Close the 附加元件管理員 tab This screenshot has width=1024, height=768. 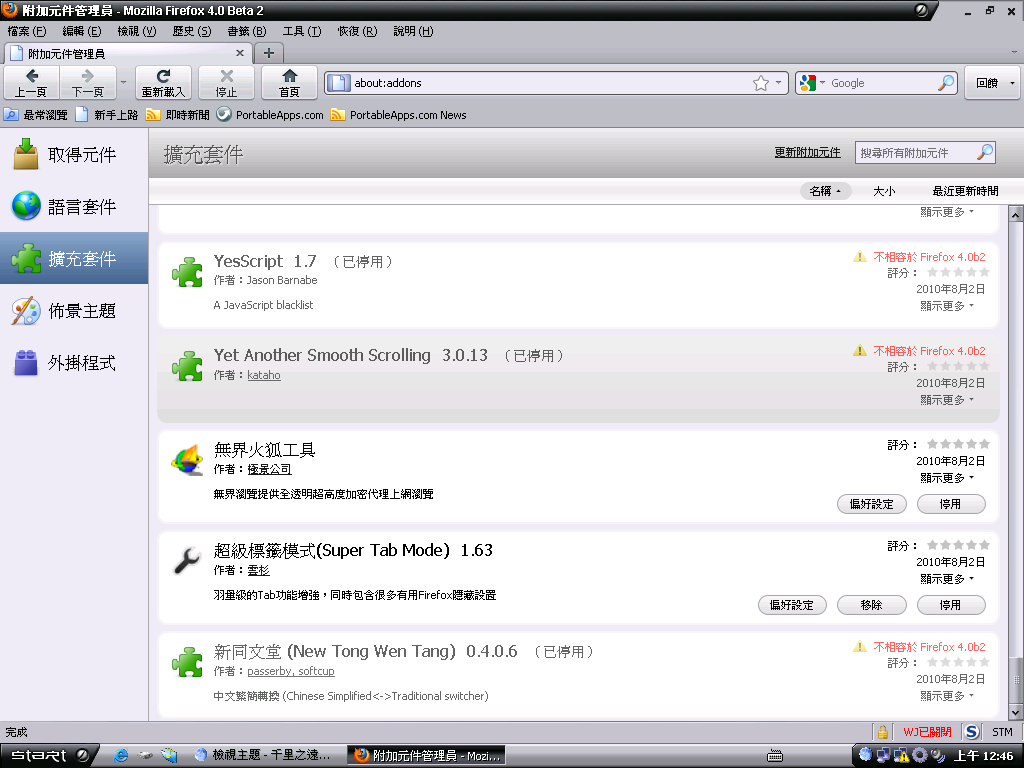click(240, 53)
